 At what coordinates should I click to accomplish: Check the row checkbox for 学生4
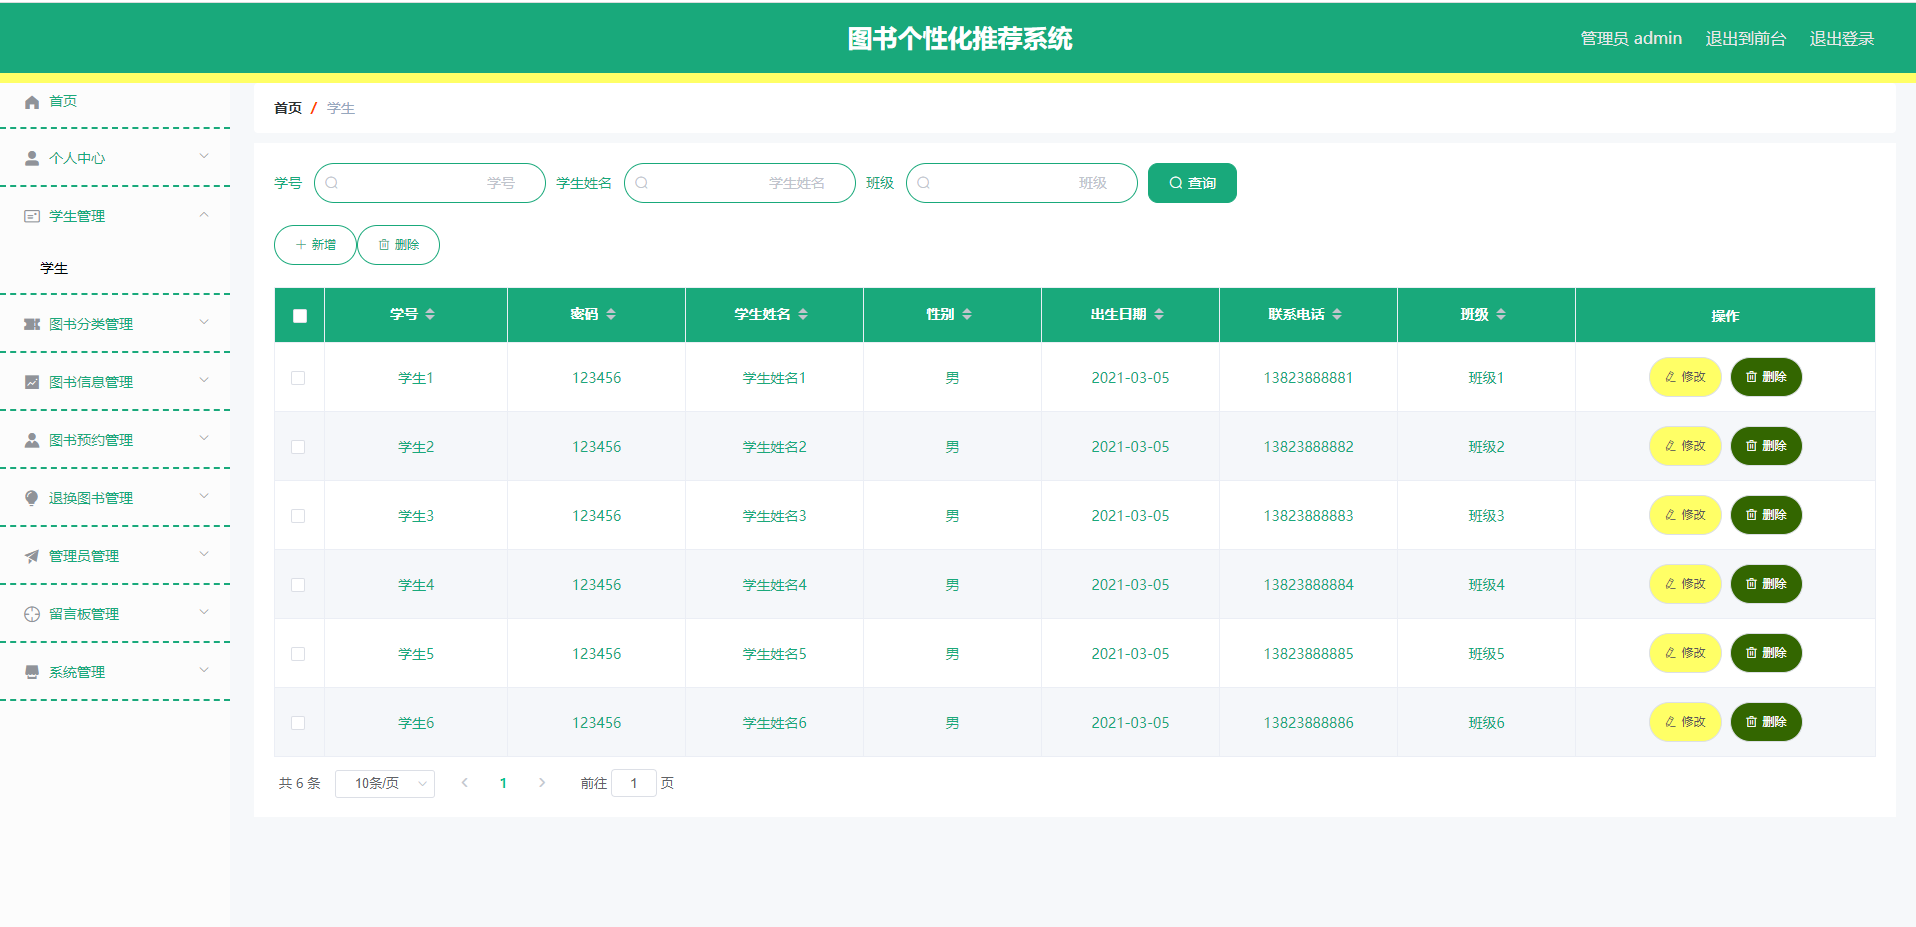pyautogui.click(x=298, y=585)
